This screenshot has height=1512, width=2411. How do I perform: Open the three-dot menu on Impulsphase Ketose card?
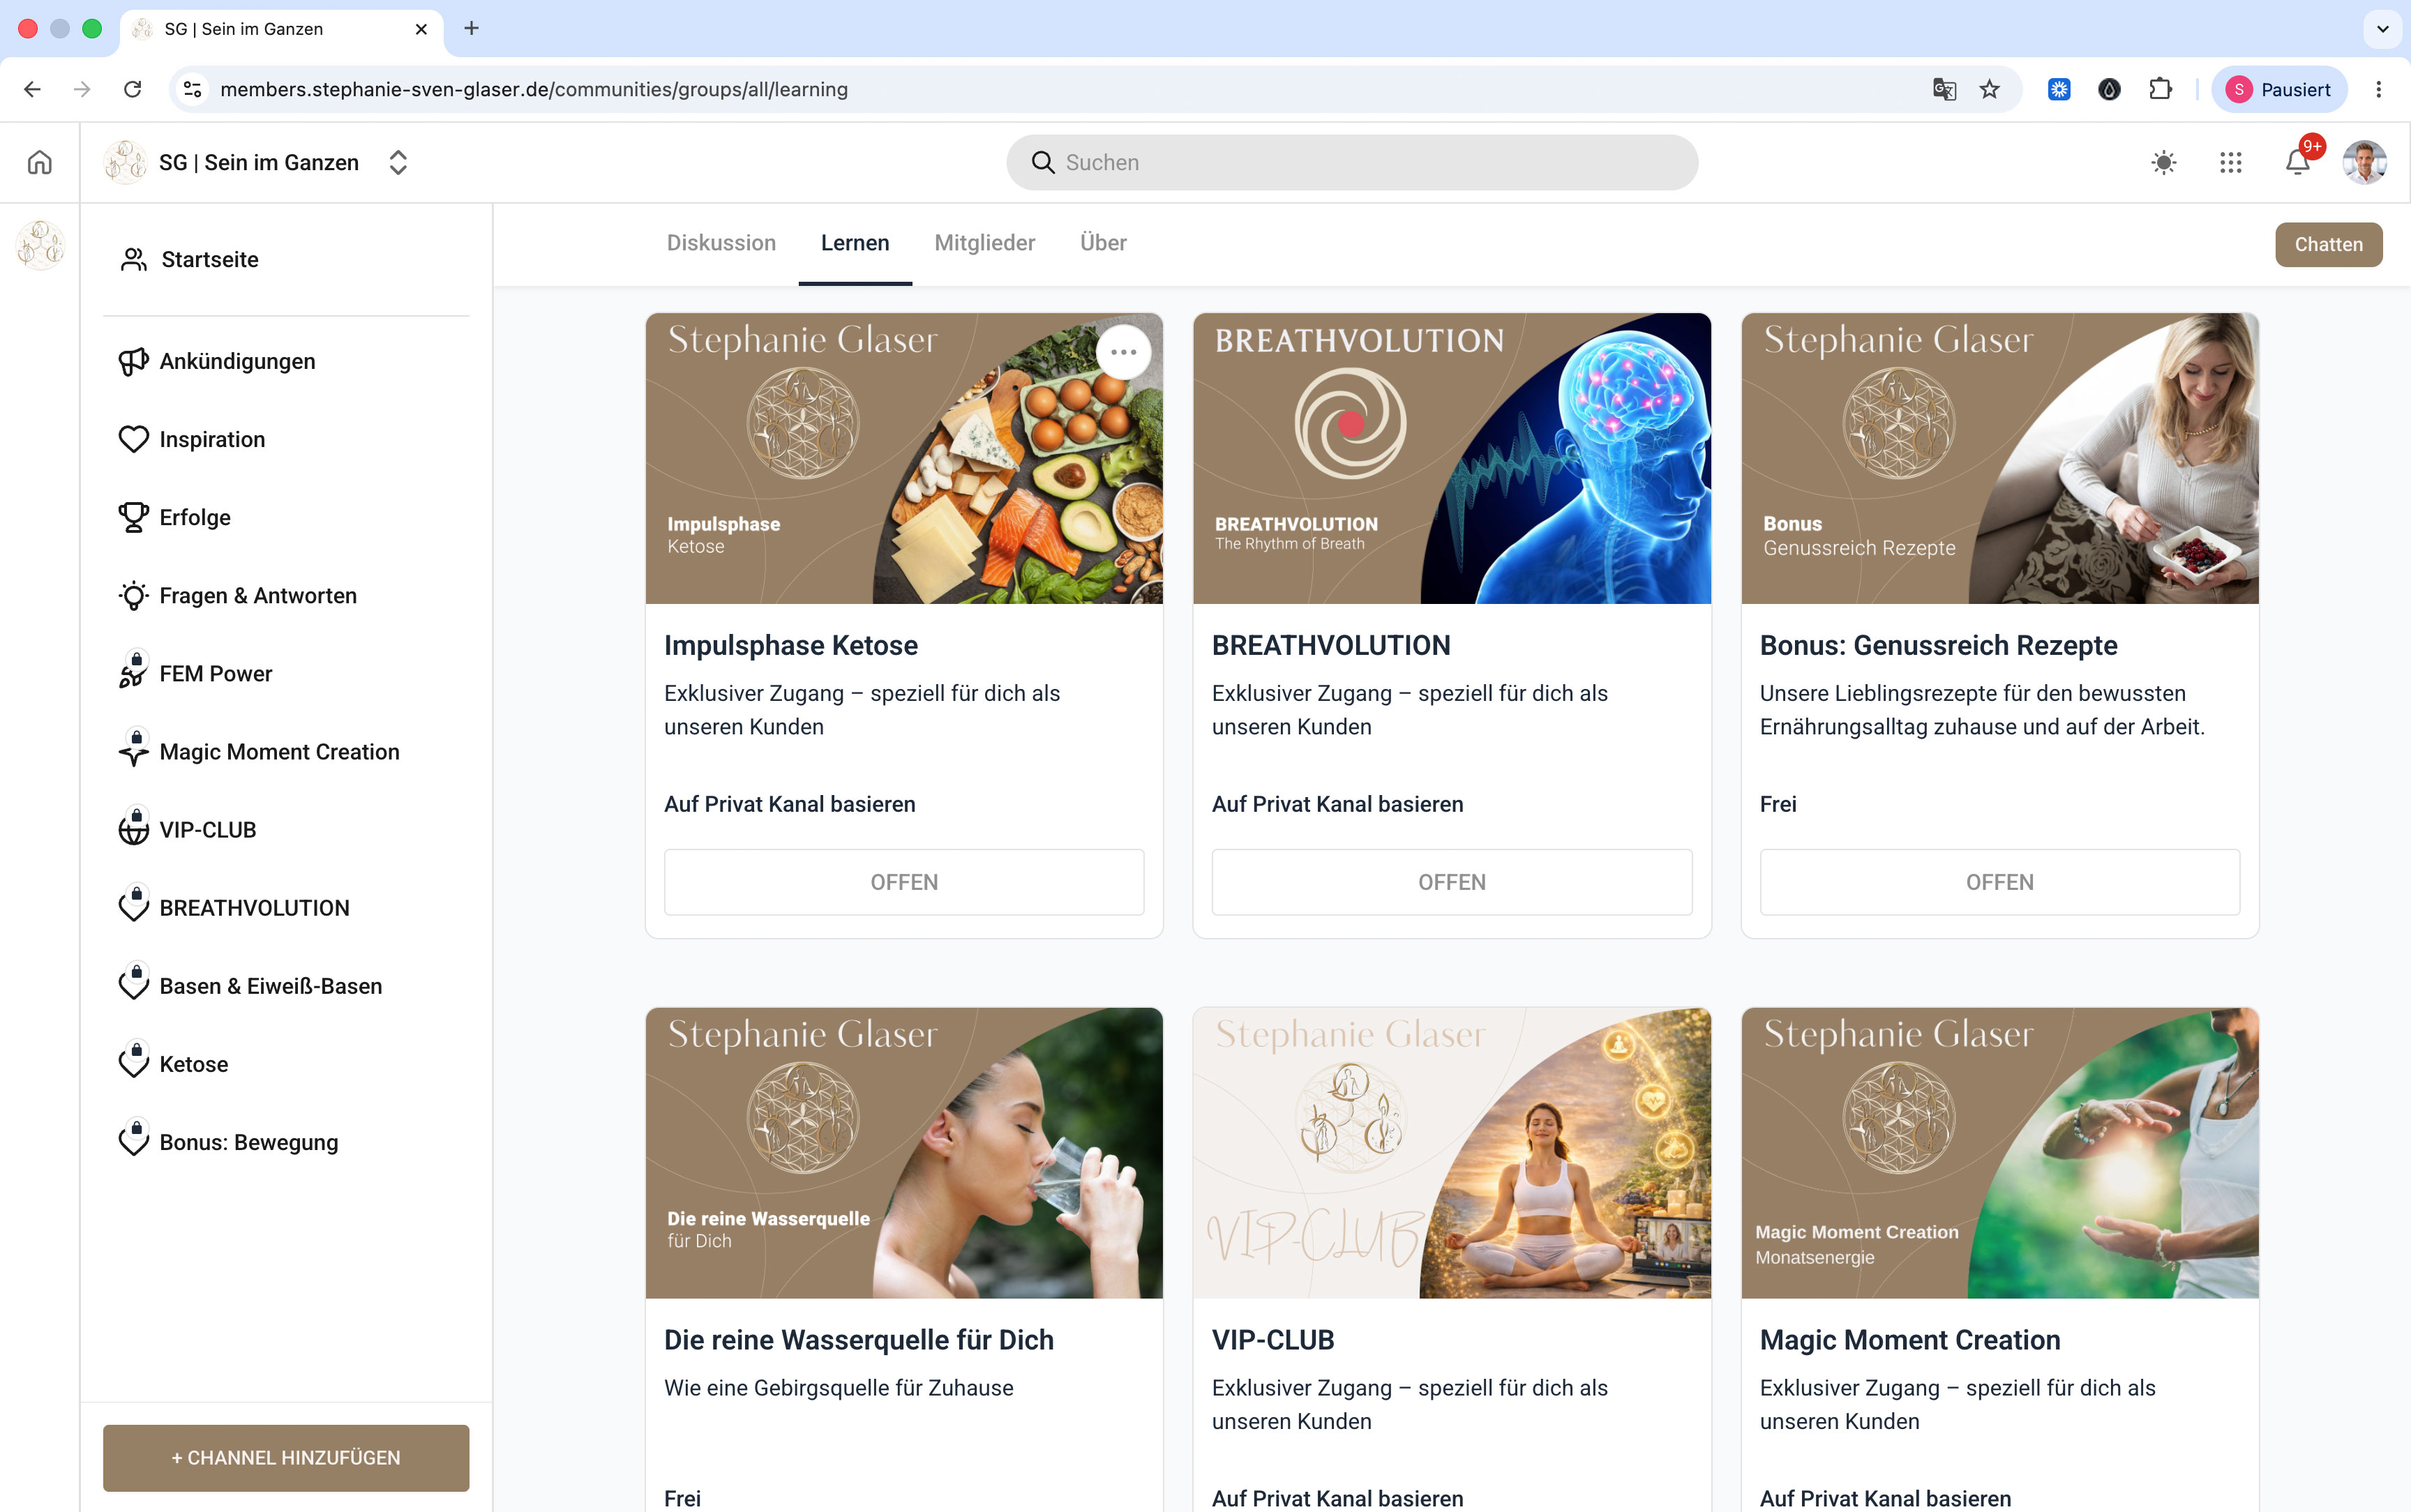click(1124, 352)
